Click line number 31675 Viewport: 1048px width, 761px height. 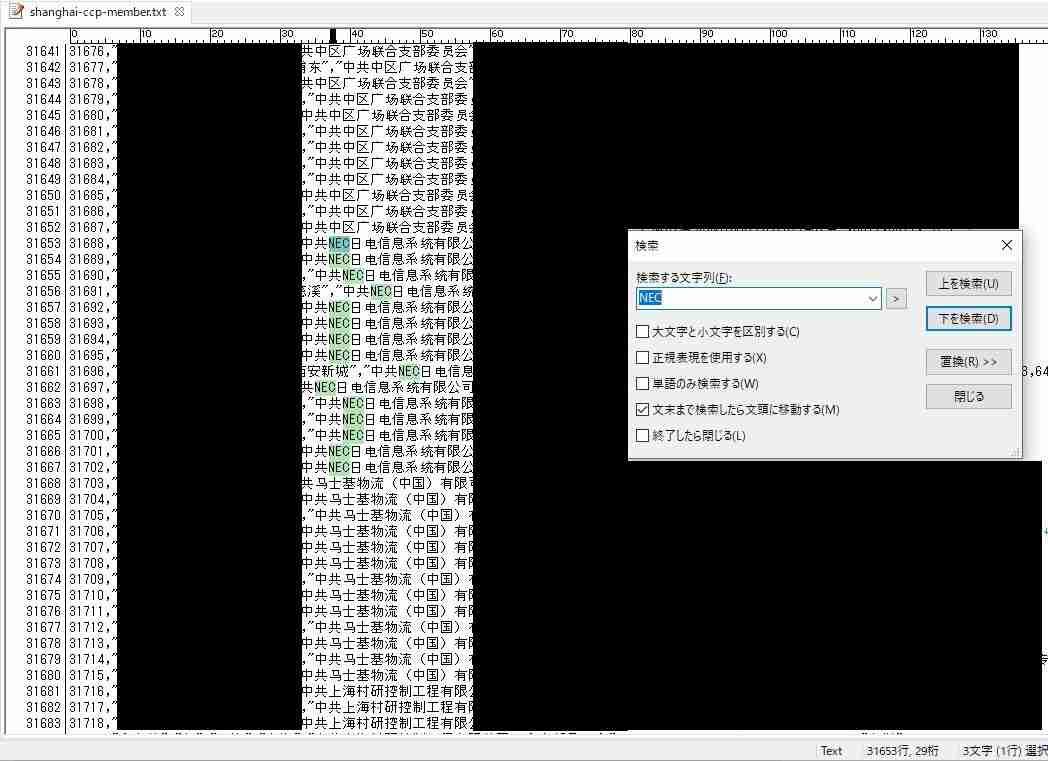point(43,595)
